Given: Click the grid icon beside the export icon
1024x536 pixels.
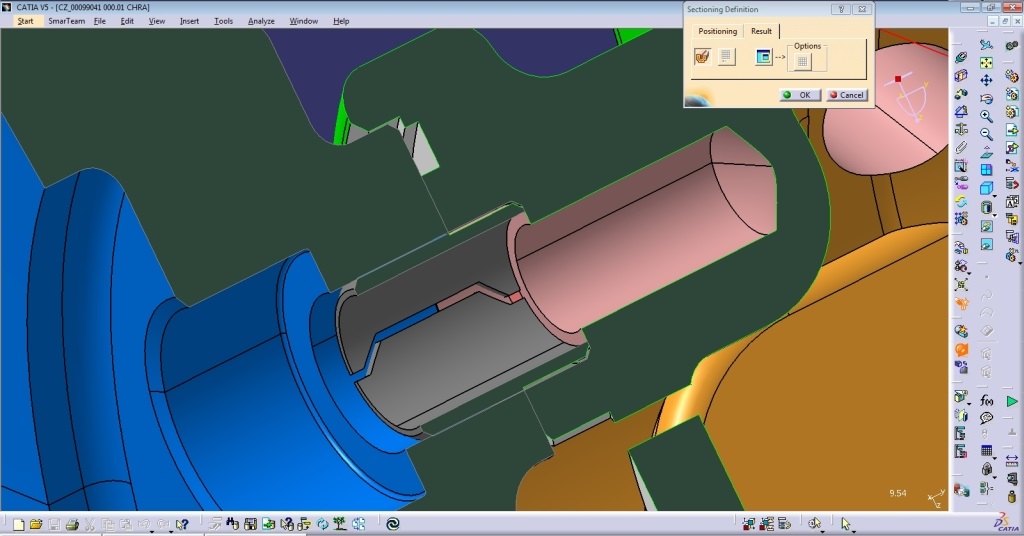Looking at the screenshot, I should click(726, 57).
